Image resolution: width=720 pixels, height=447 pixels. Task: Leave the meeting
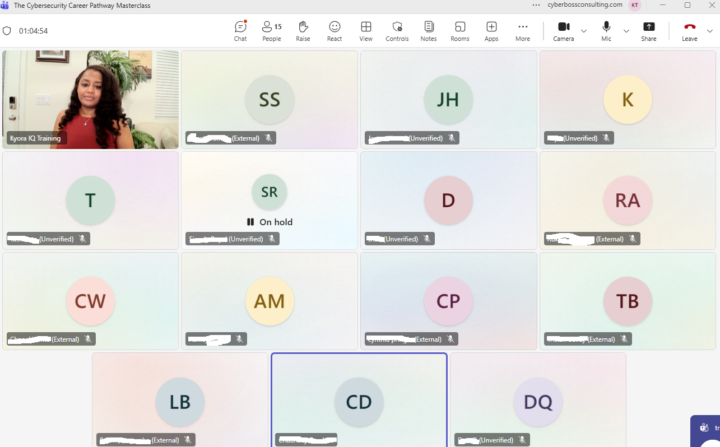[x=689, y=31]
